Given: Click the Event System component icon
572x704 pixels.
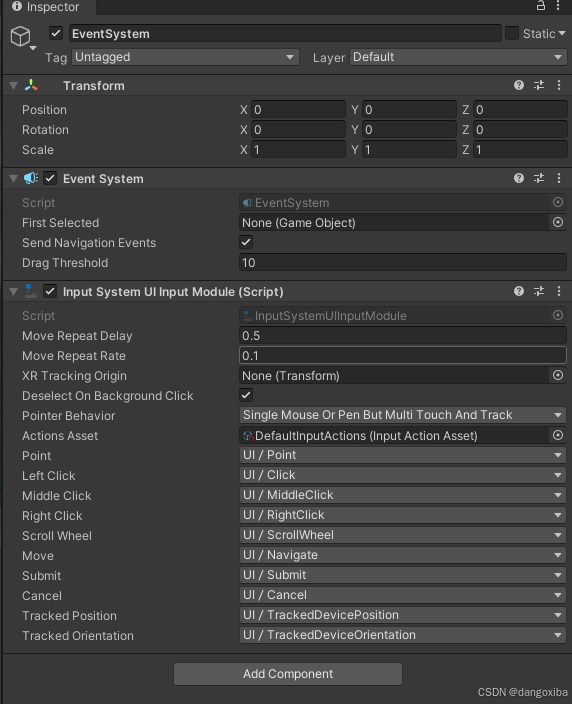Looking at the screenshot, I should (31, 178).
